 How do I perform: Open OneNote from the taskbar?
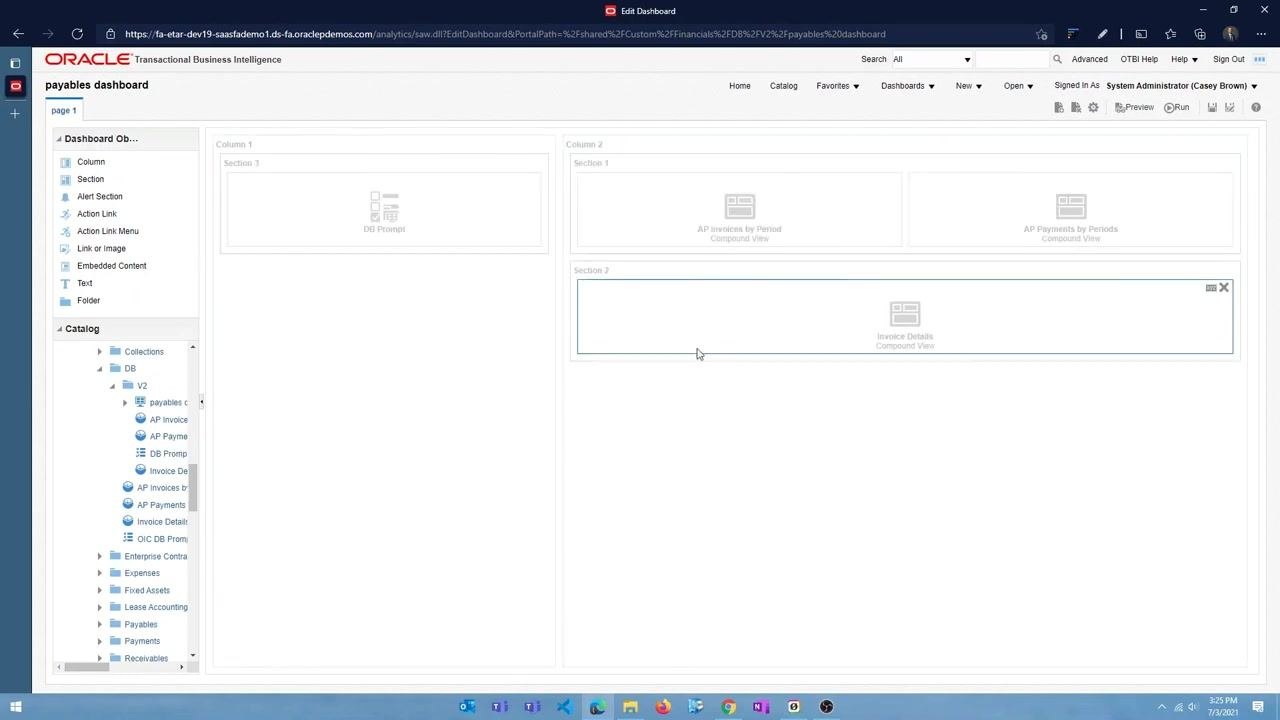tap(761, 707)
